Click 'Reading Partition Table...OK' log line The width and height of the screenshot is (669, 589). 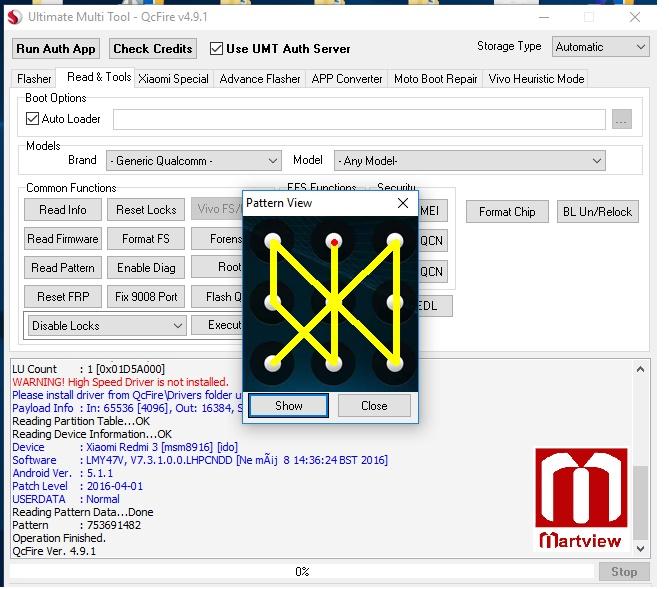pos(81,421)
